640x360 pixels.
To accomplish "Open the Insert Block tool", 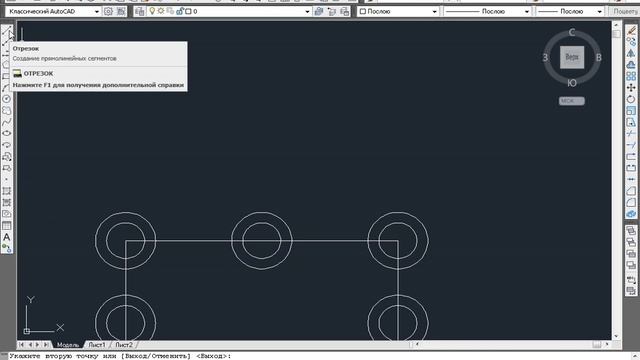I will [x=7, y=156].
